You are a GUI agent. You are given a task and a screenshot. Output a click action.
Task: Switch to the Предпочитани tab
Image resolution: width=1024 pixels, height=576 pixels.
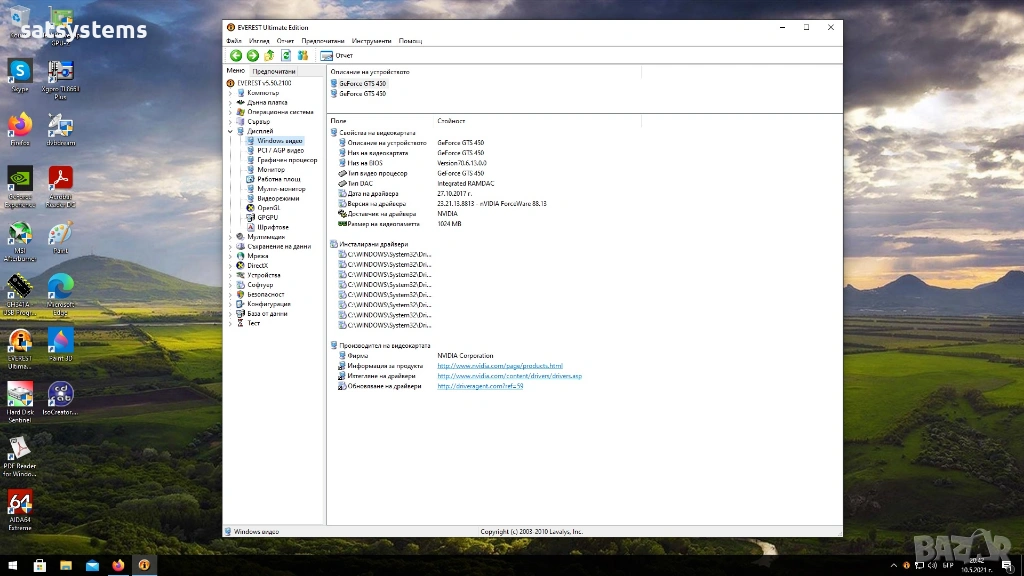(x=273, y=71)
